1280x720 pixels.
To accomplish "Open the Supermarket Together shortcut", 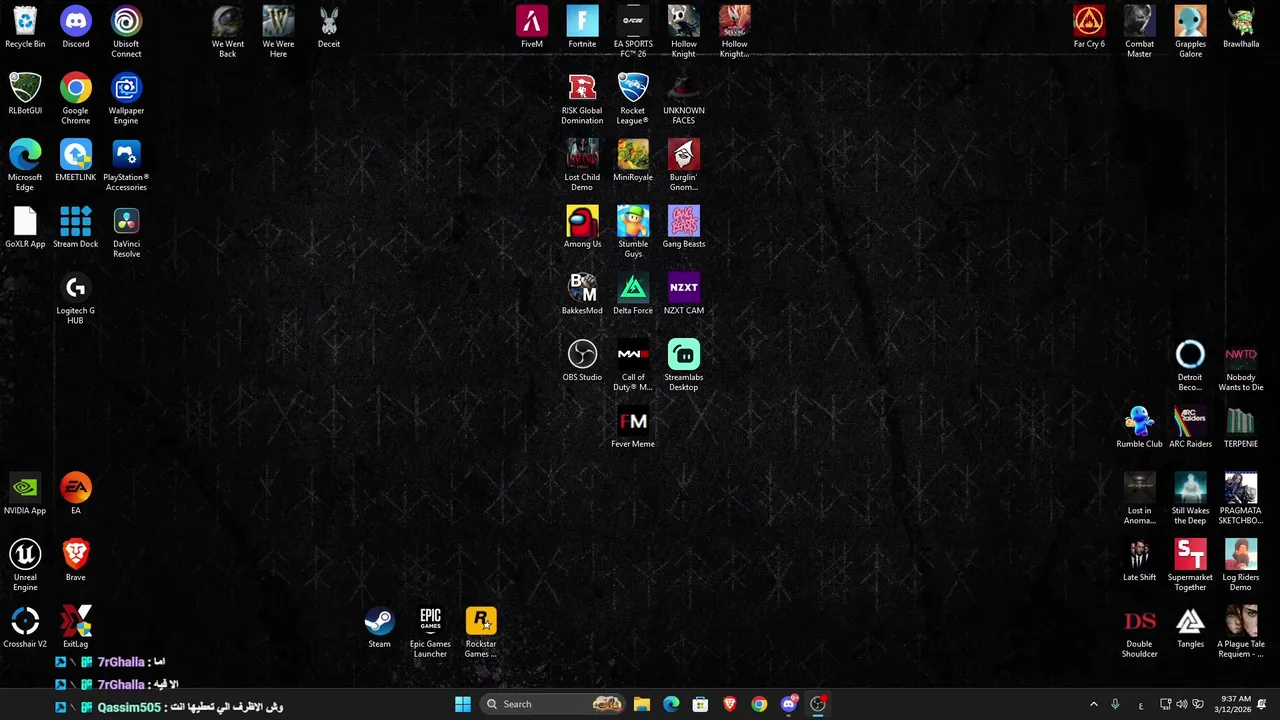I will pos(1190,566).
